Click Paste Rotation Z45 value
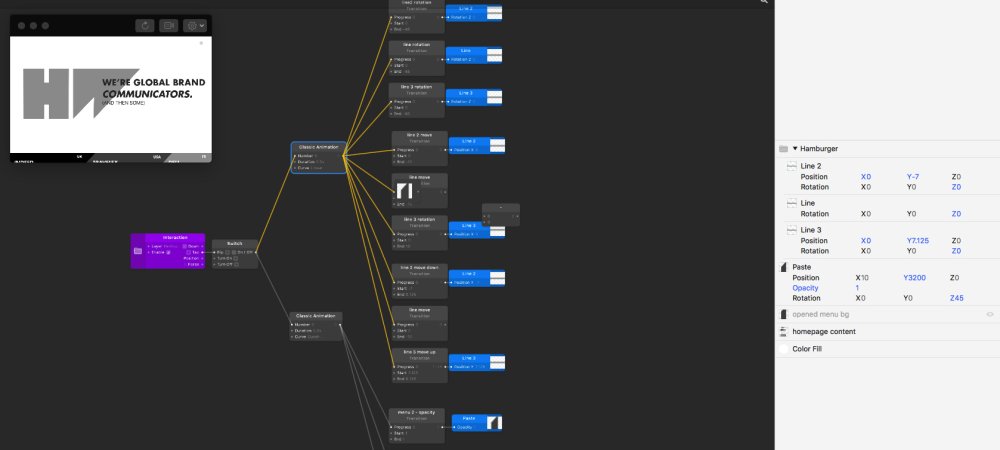This screenshot has height=450, width=1000. pyautogui.click(x=956, y=298)
